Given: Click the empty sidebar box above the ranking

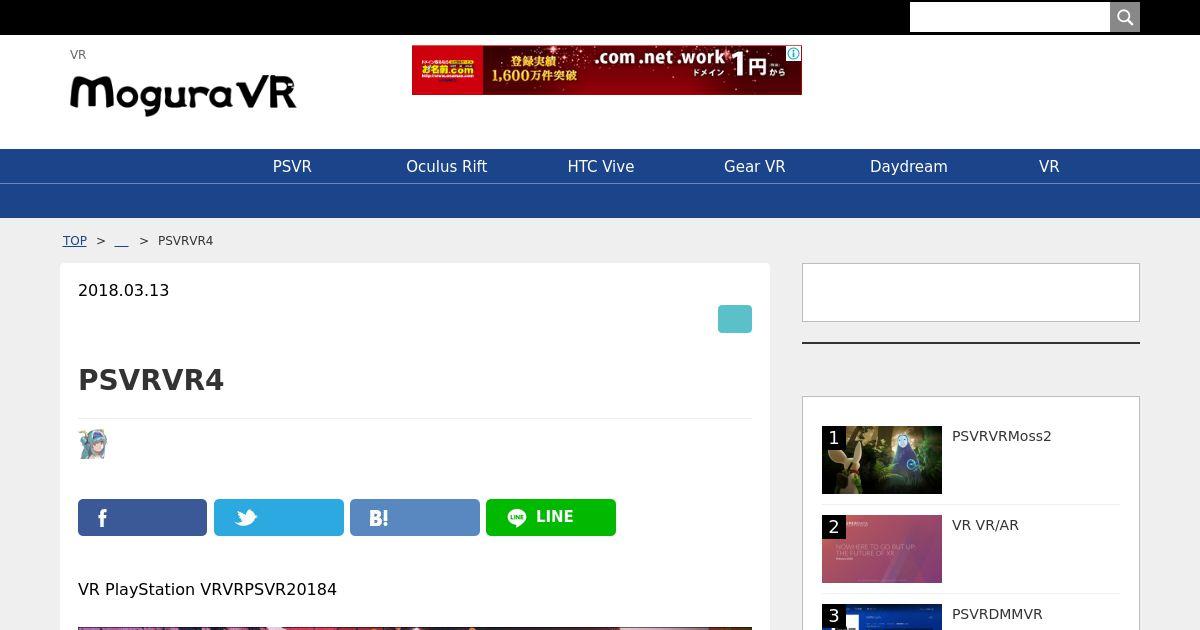Looking at the screenshot, I should click(971, 293).
